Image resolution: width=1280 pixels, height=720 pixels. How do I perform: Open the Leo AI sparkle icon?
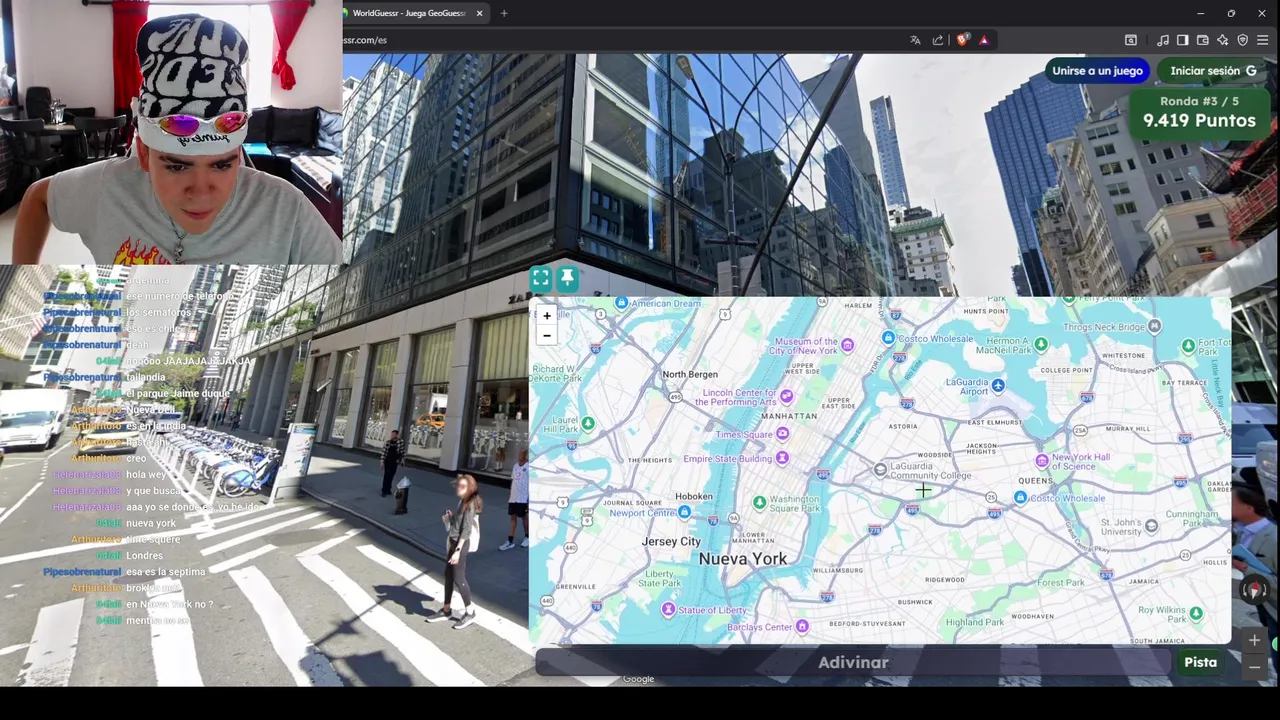[1223, 40]
